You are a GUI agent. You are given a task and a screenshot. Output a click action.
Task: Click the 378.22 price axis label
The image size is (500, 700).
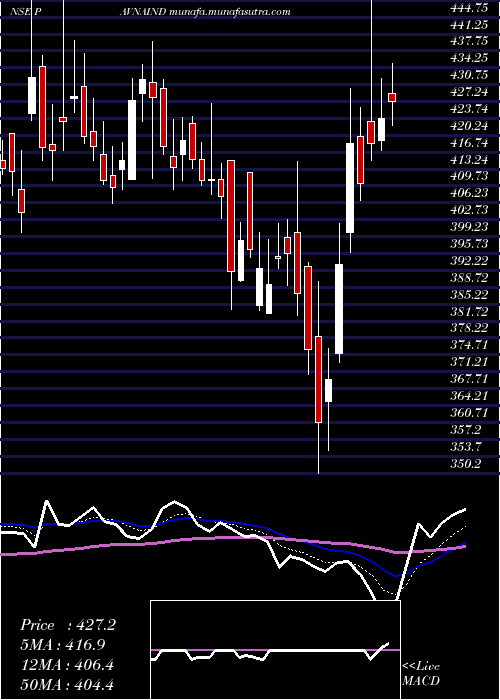pyautogui.click(x=470, y=329)
